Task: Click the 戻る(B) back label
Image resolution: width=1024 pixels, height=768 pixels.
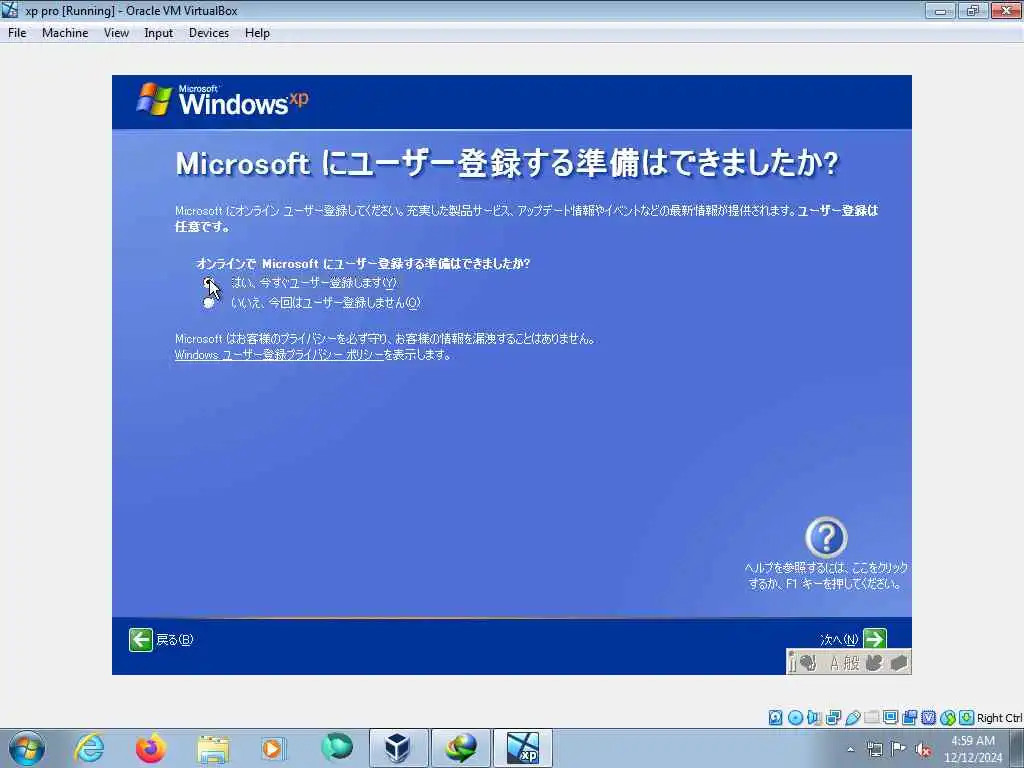Action: (174, 640)
